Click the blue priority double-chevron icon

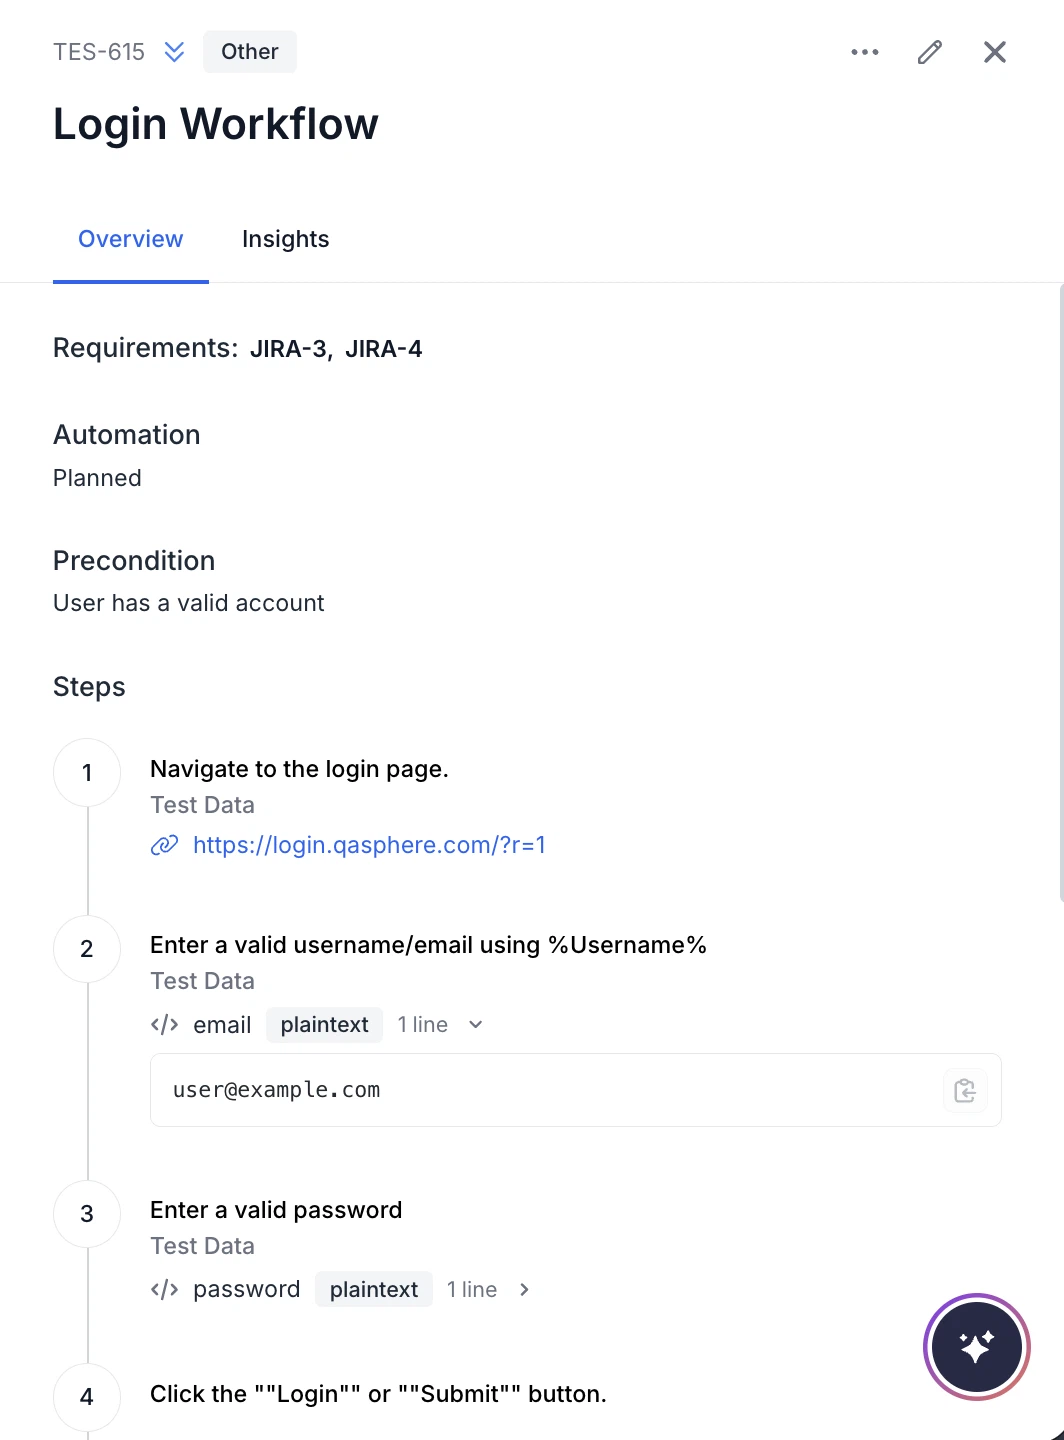pyautogui.click(x=174, y=52)
